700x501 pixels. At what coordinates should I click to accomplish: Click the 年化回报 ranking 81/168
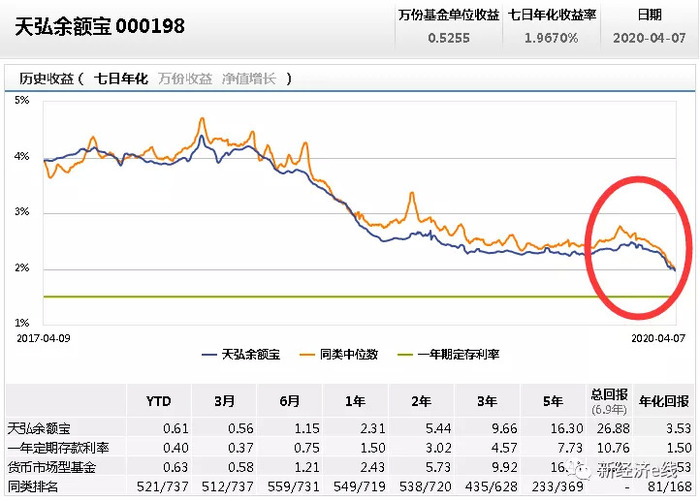point(670,486)
